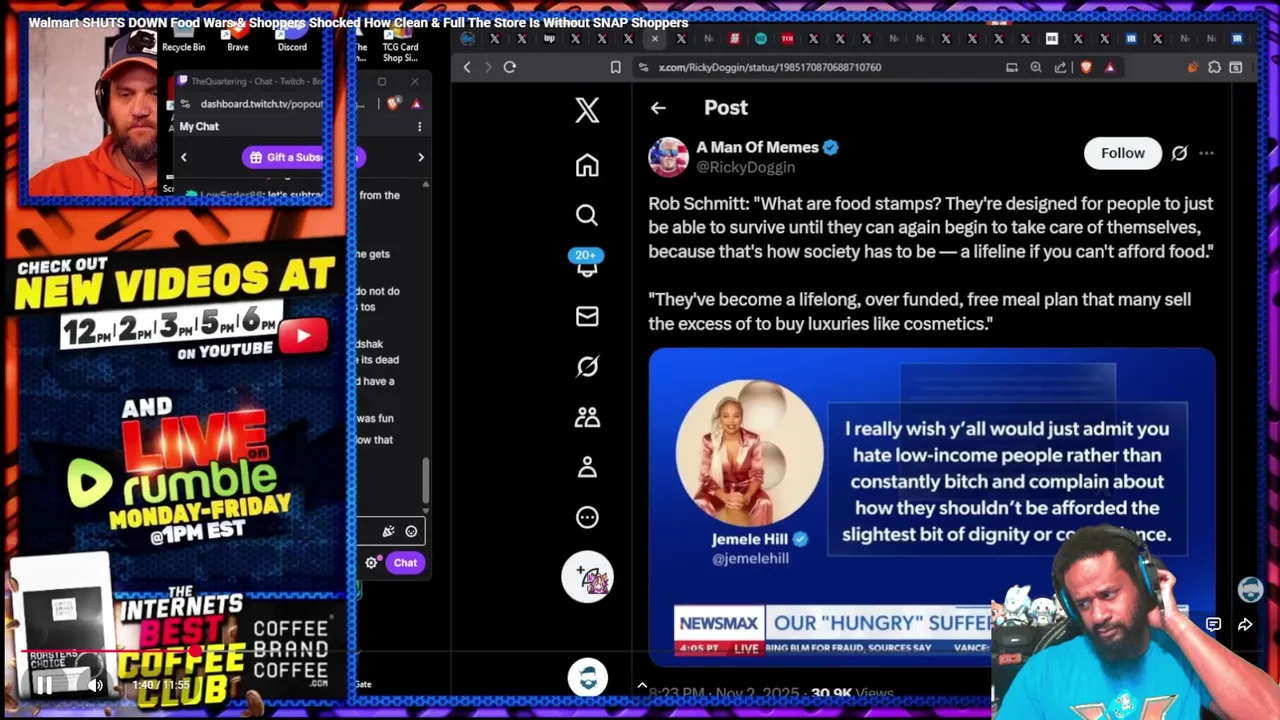Open the zoom magnifier in the address bar

[1036, 67]
